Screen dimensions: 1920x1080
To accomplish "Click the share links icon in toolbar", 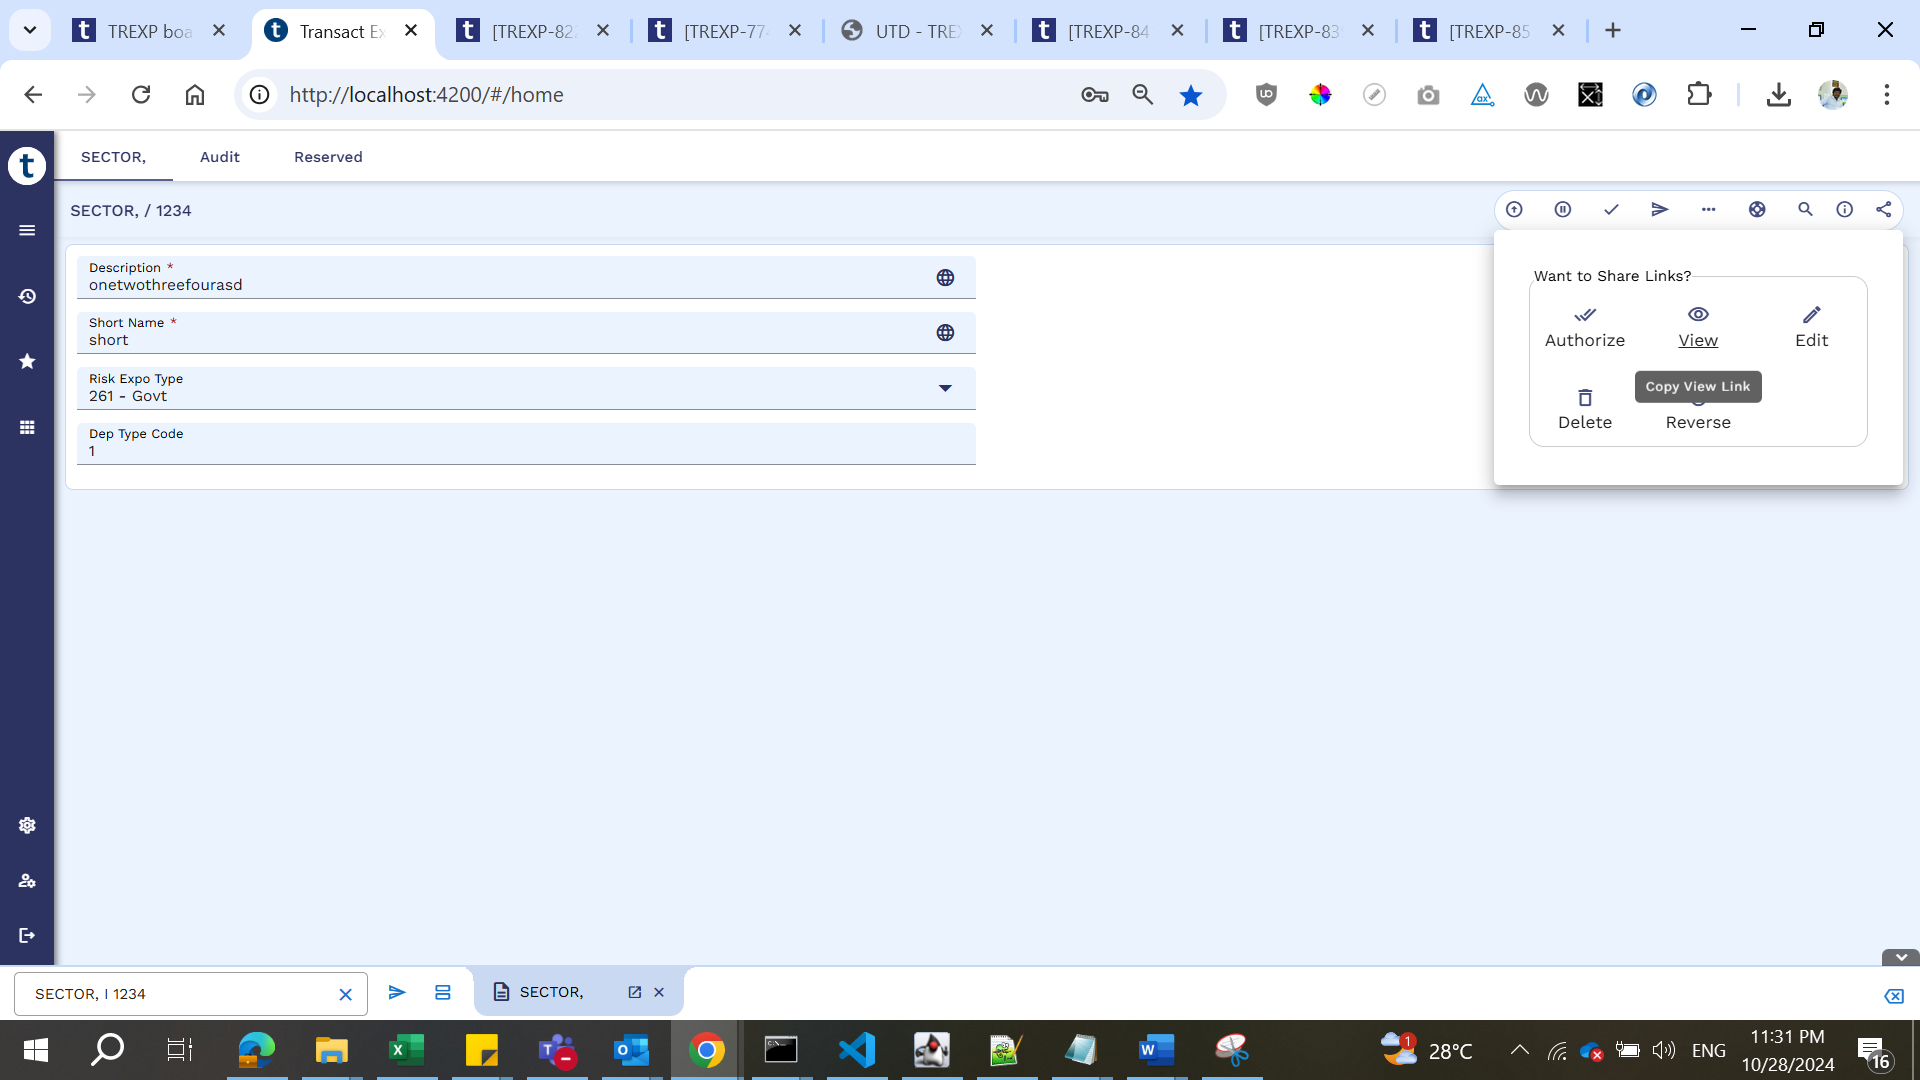I will pos(1883,209).
